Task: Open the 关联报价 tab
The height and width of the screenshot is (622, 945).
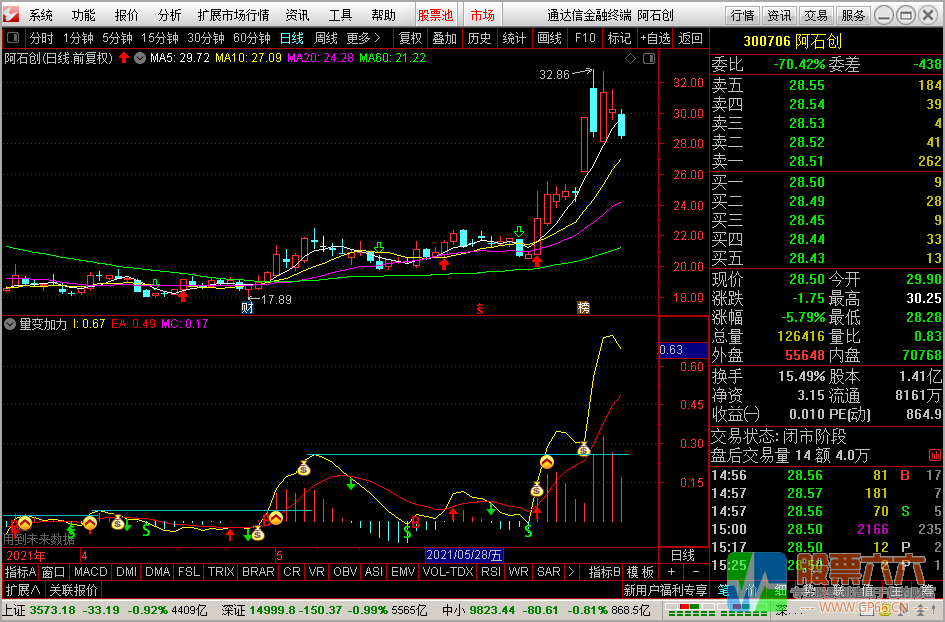Action: point(73,589)
